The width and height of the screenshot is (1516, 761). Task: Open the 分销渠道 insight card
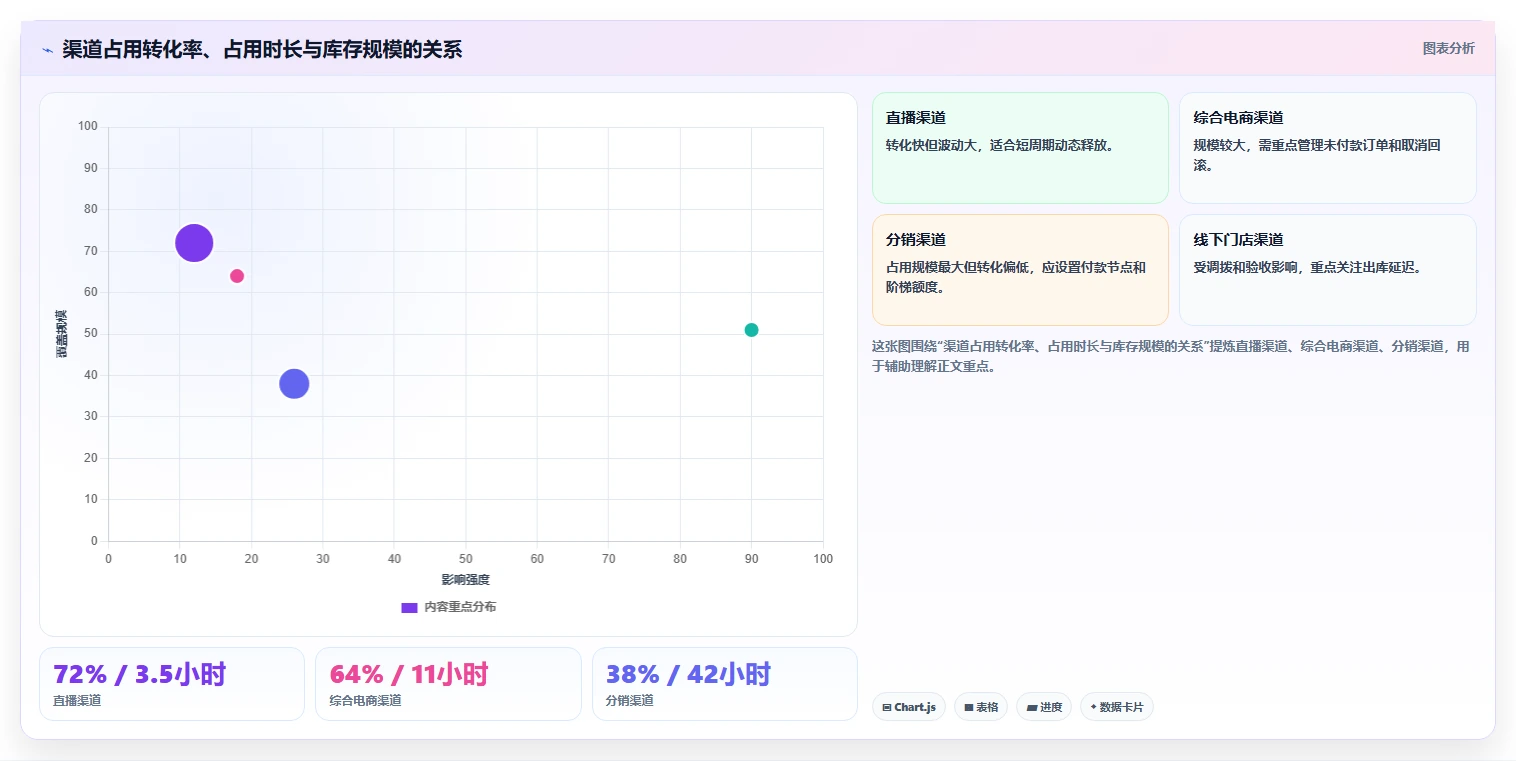point(1020,270)
